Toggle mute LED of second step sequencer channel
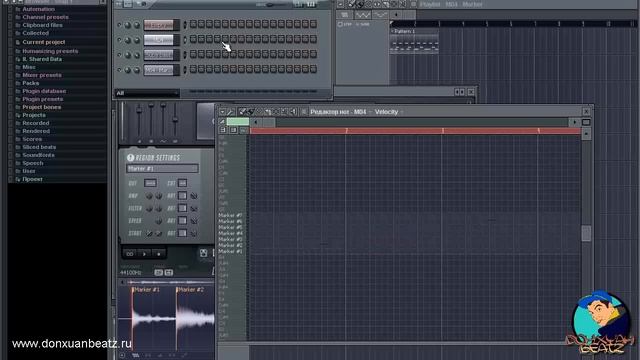This screenshot has width=640, height=360. (119, 40)
